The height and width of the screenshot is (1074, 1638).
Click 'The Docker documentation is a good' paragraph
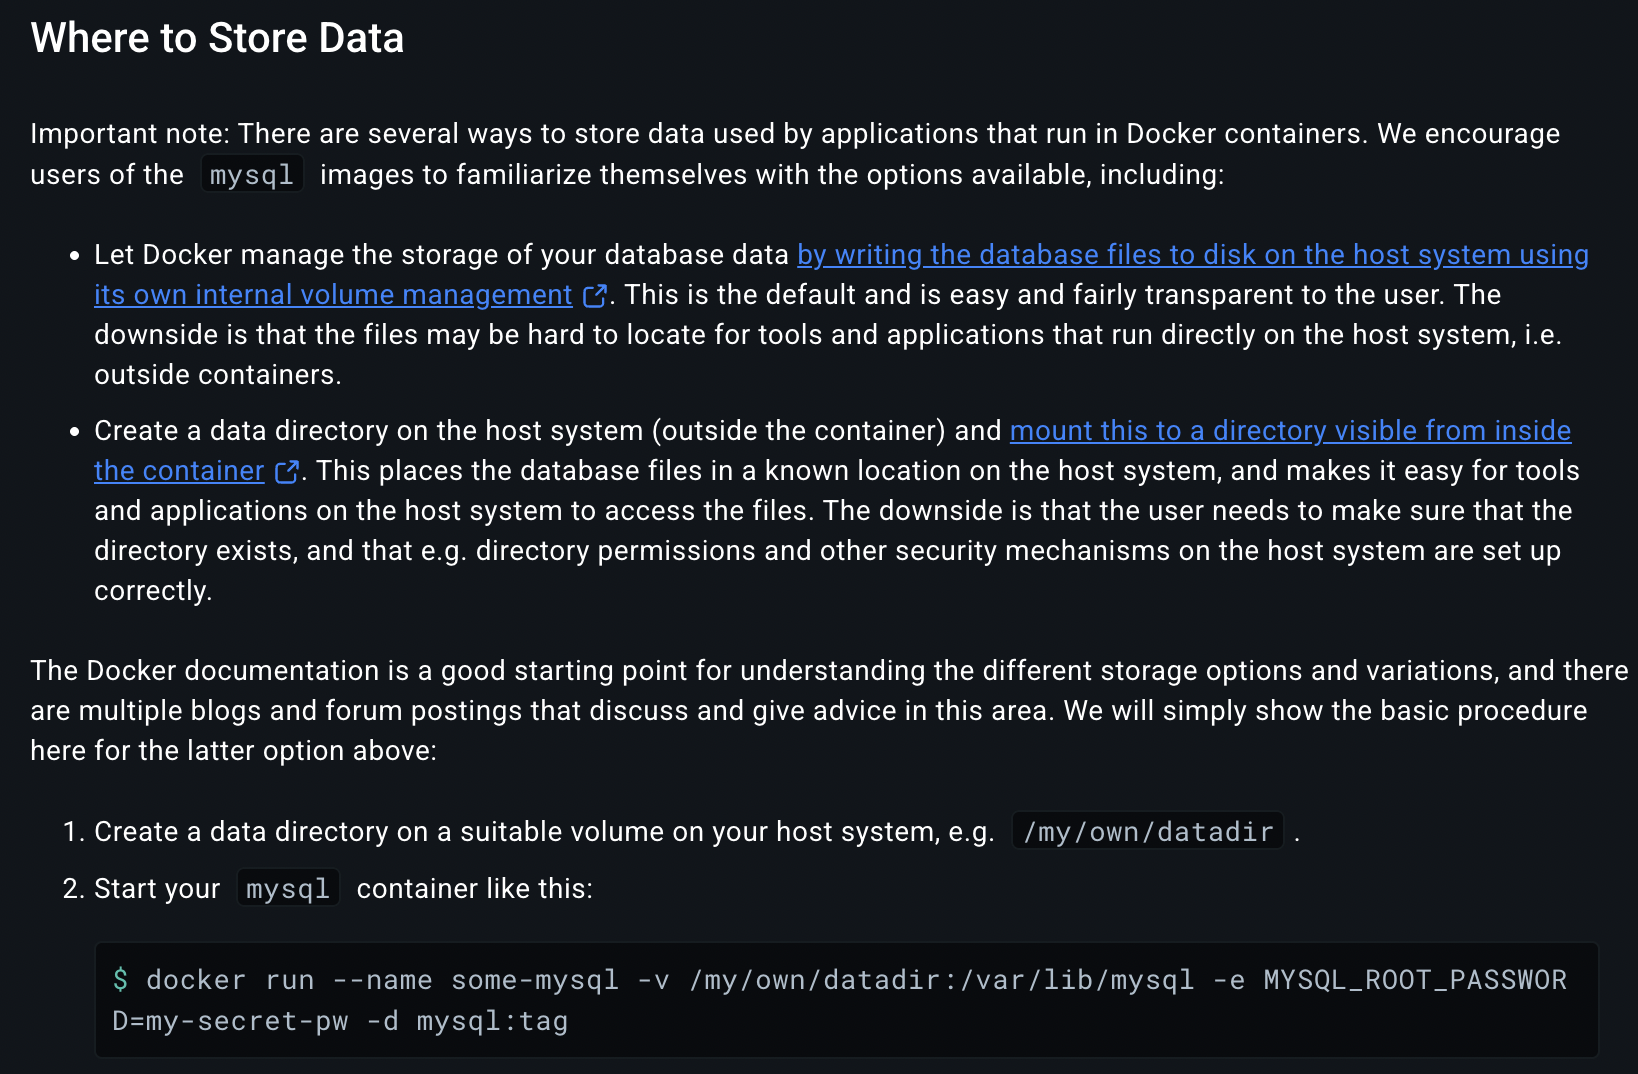[829, 711]
